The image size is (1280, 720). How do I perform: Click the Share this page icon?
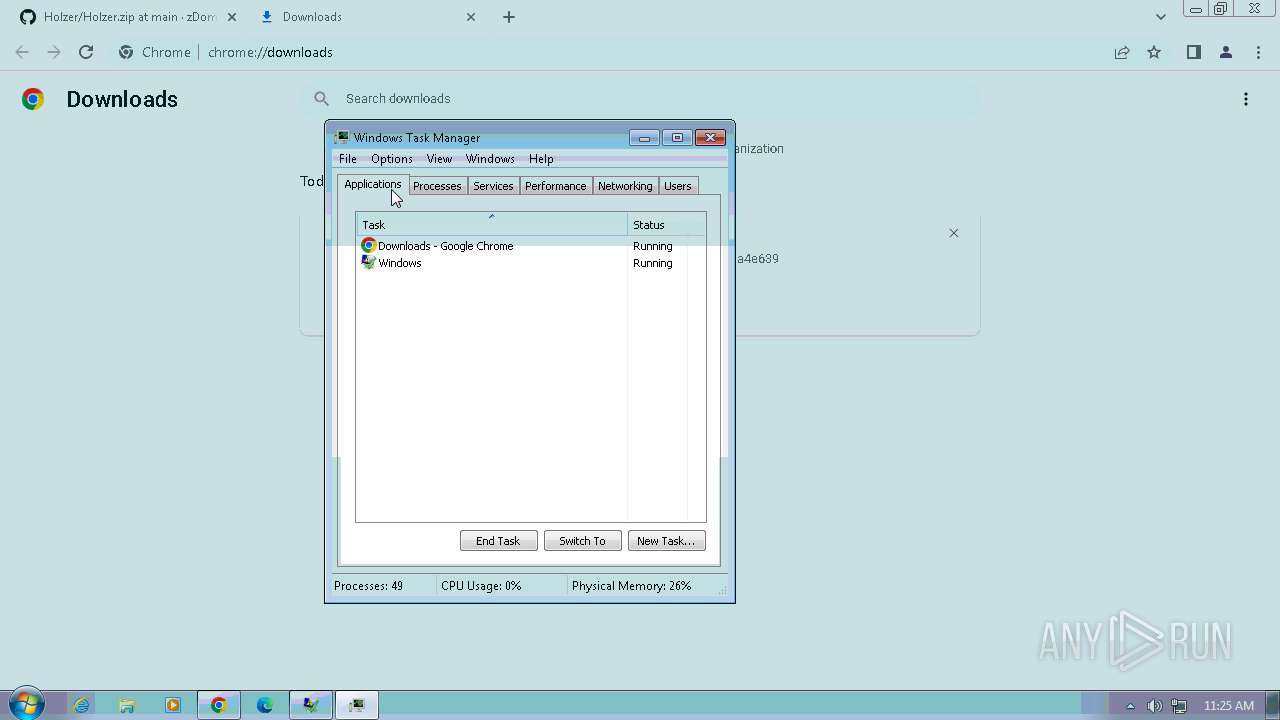(1122, 52)
